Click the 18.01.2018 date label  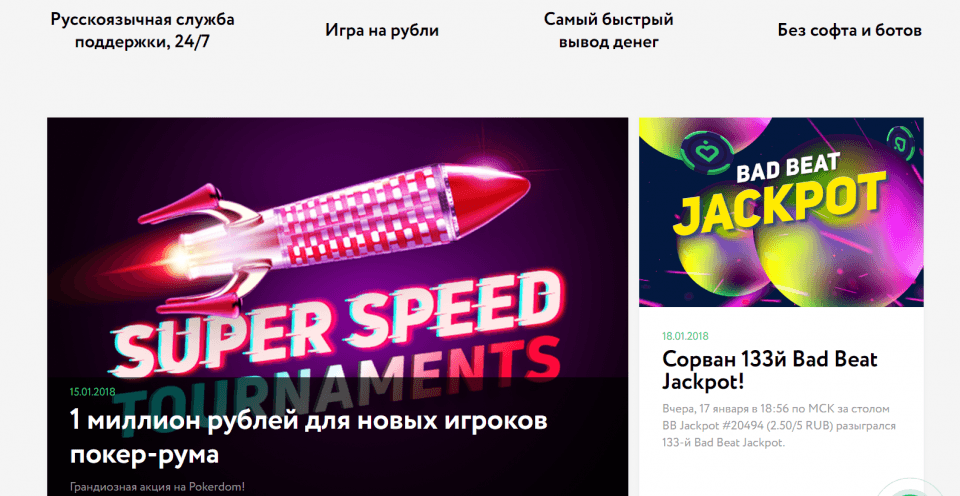pyautogui.click(x=685, y=336)
